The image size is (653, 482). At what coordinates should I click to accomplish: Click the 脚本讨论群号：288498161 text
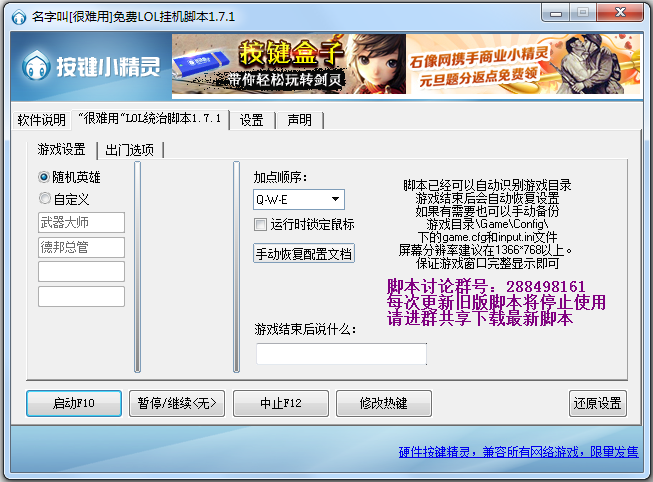[486, 287]
